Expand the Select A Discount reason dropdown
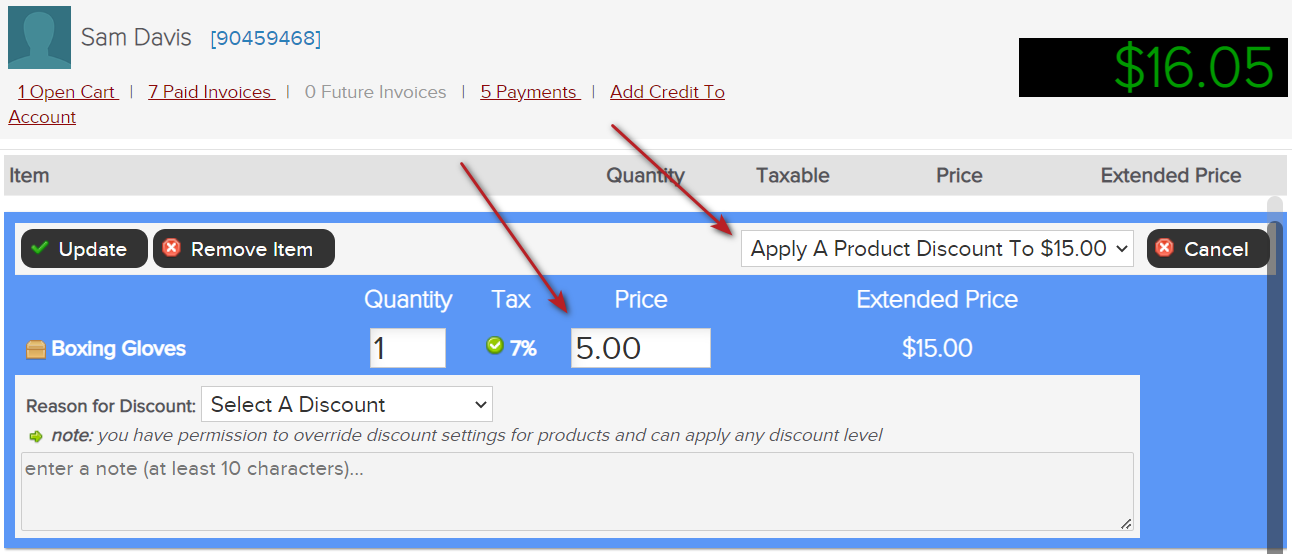Viewport: 1292px width, 554px height. pos(347,404)
